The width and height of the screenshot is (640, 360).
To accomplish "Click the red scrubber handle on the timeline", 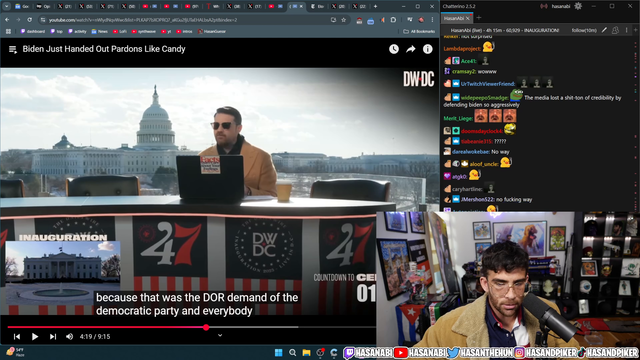I will (x=206, y=327).
